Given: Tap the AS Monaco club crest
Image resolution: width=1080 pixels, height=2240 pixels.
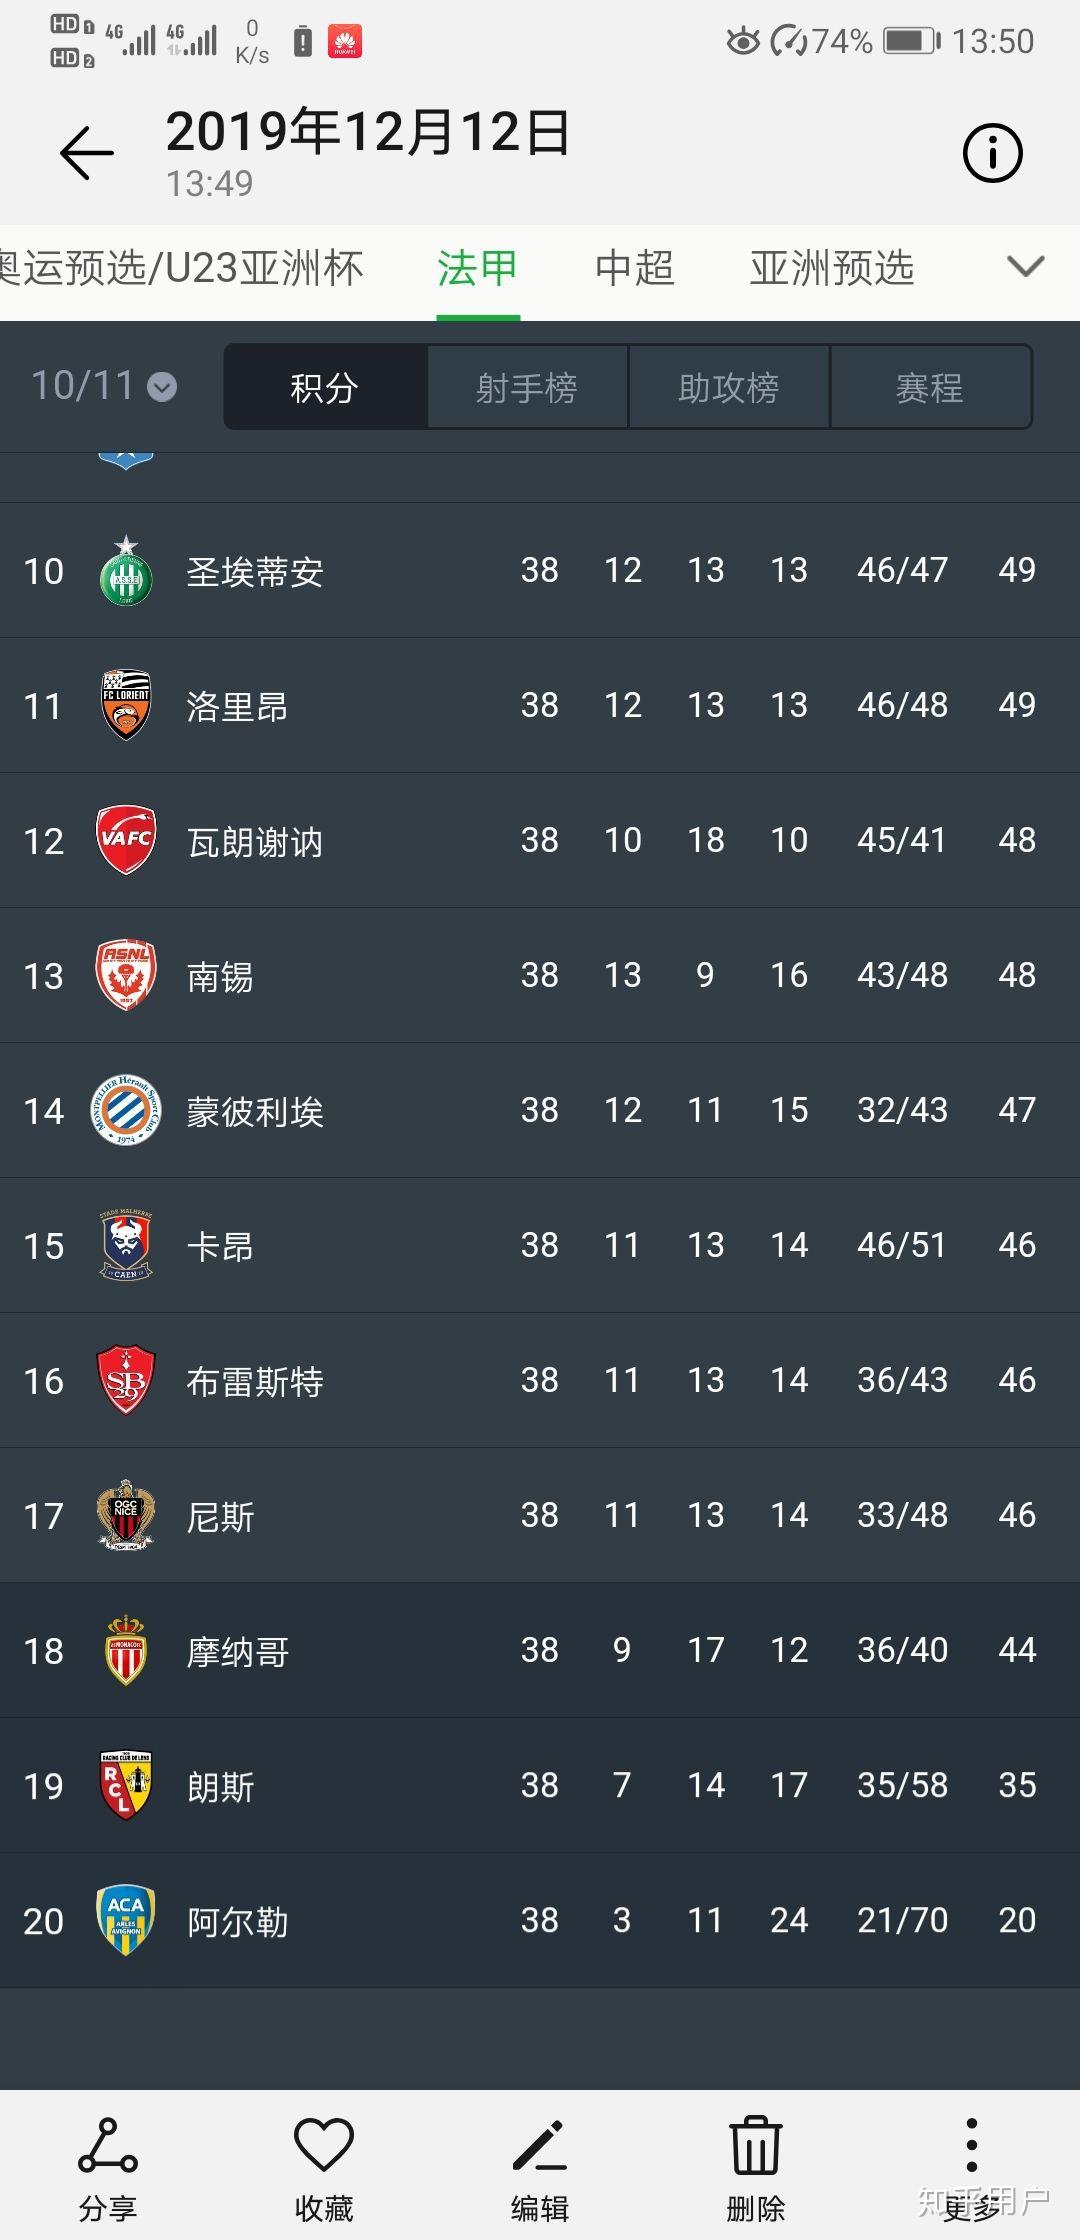Looking at the screenshot, I should [x=126, y=1650].
